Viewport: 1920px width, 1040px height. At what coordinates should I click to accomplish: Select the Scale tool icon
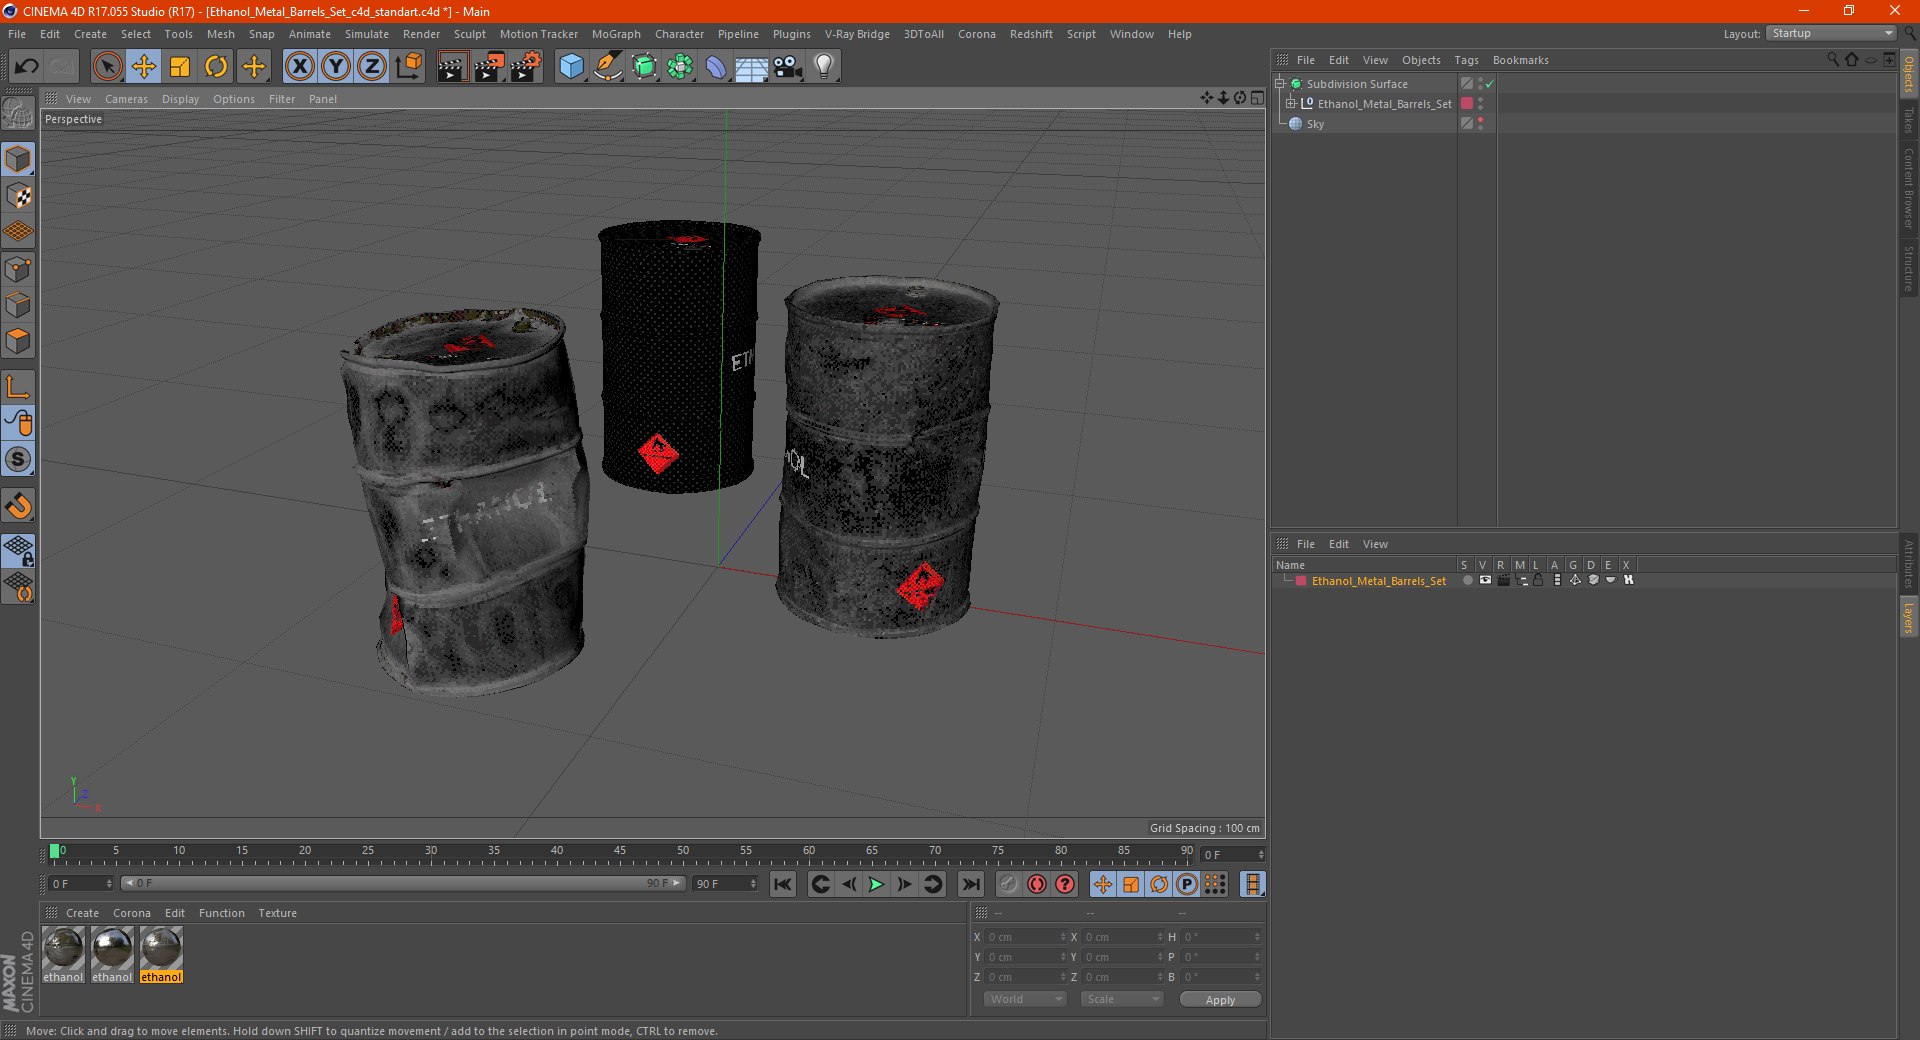[180, 67]
